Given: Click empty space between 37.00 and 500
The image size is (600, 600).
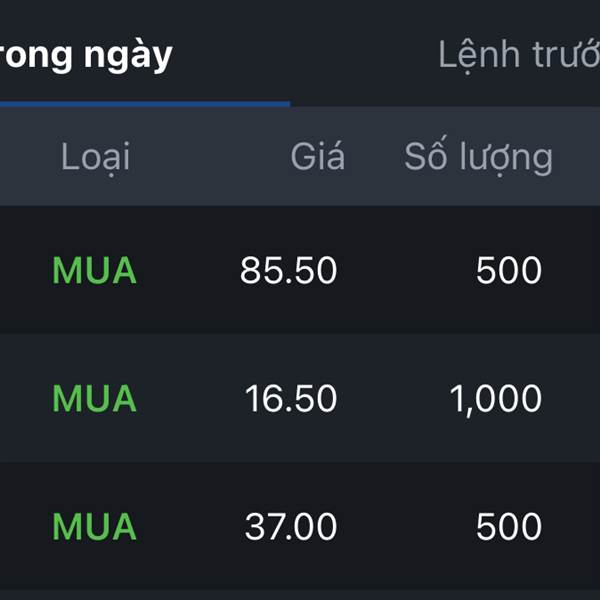Looking at the screenshot, I should point(406,527).
